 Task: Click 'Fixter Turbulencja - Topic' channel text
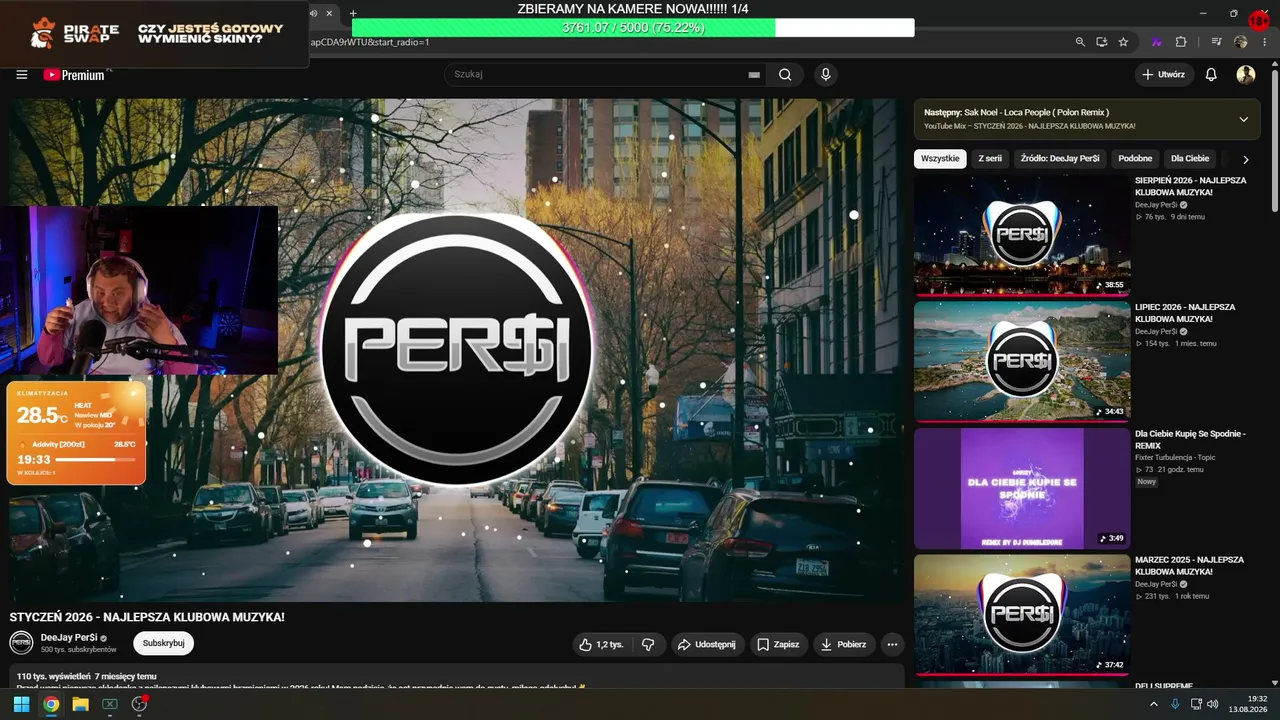(x=1175, y=457)
